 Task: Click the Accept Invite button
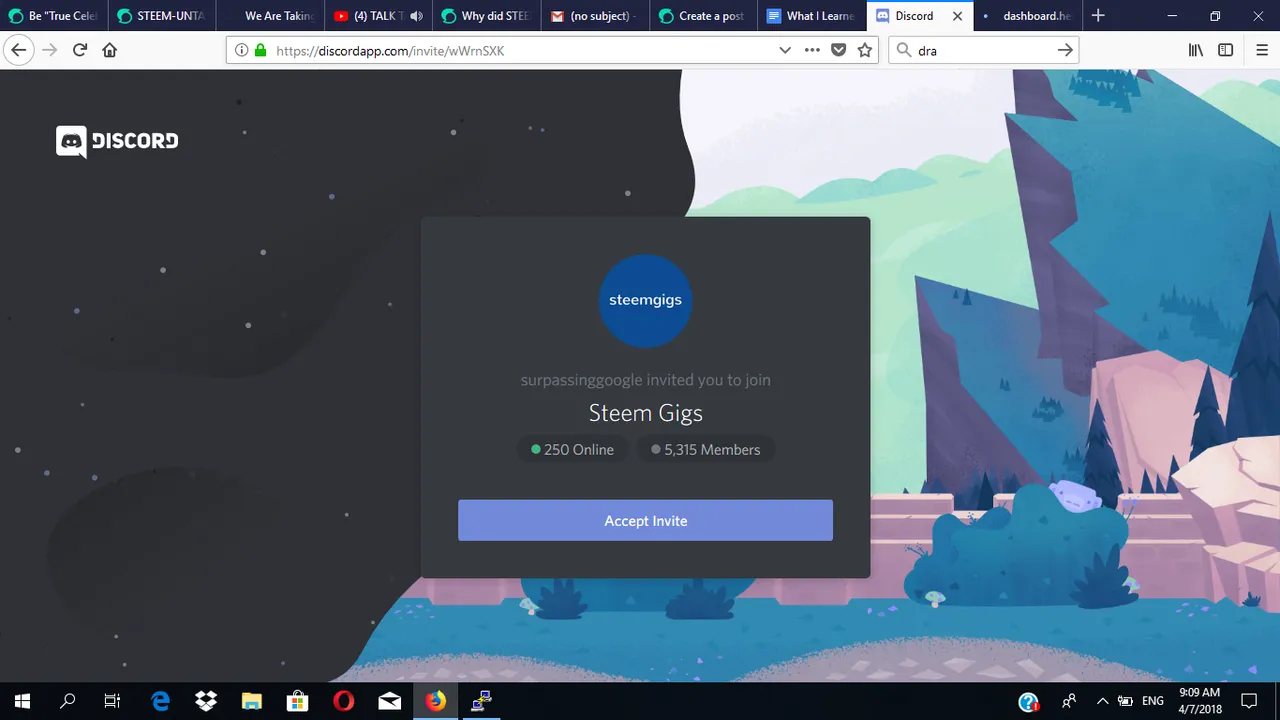click(645, 520)
